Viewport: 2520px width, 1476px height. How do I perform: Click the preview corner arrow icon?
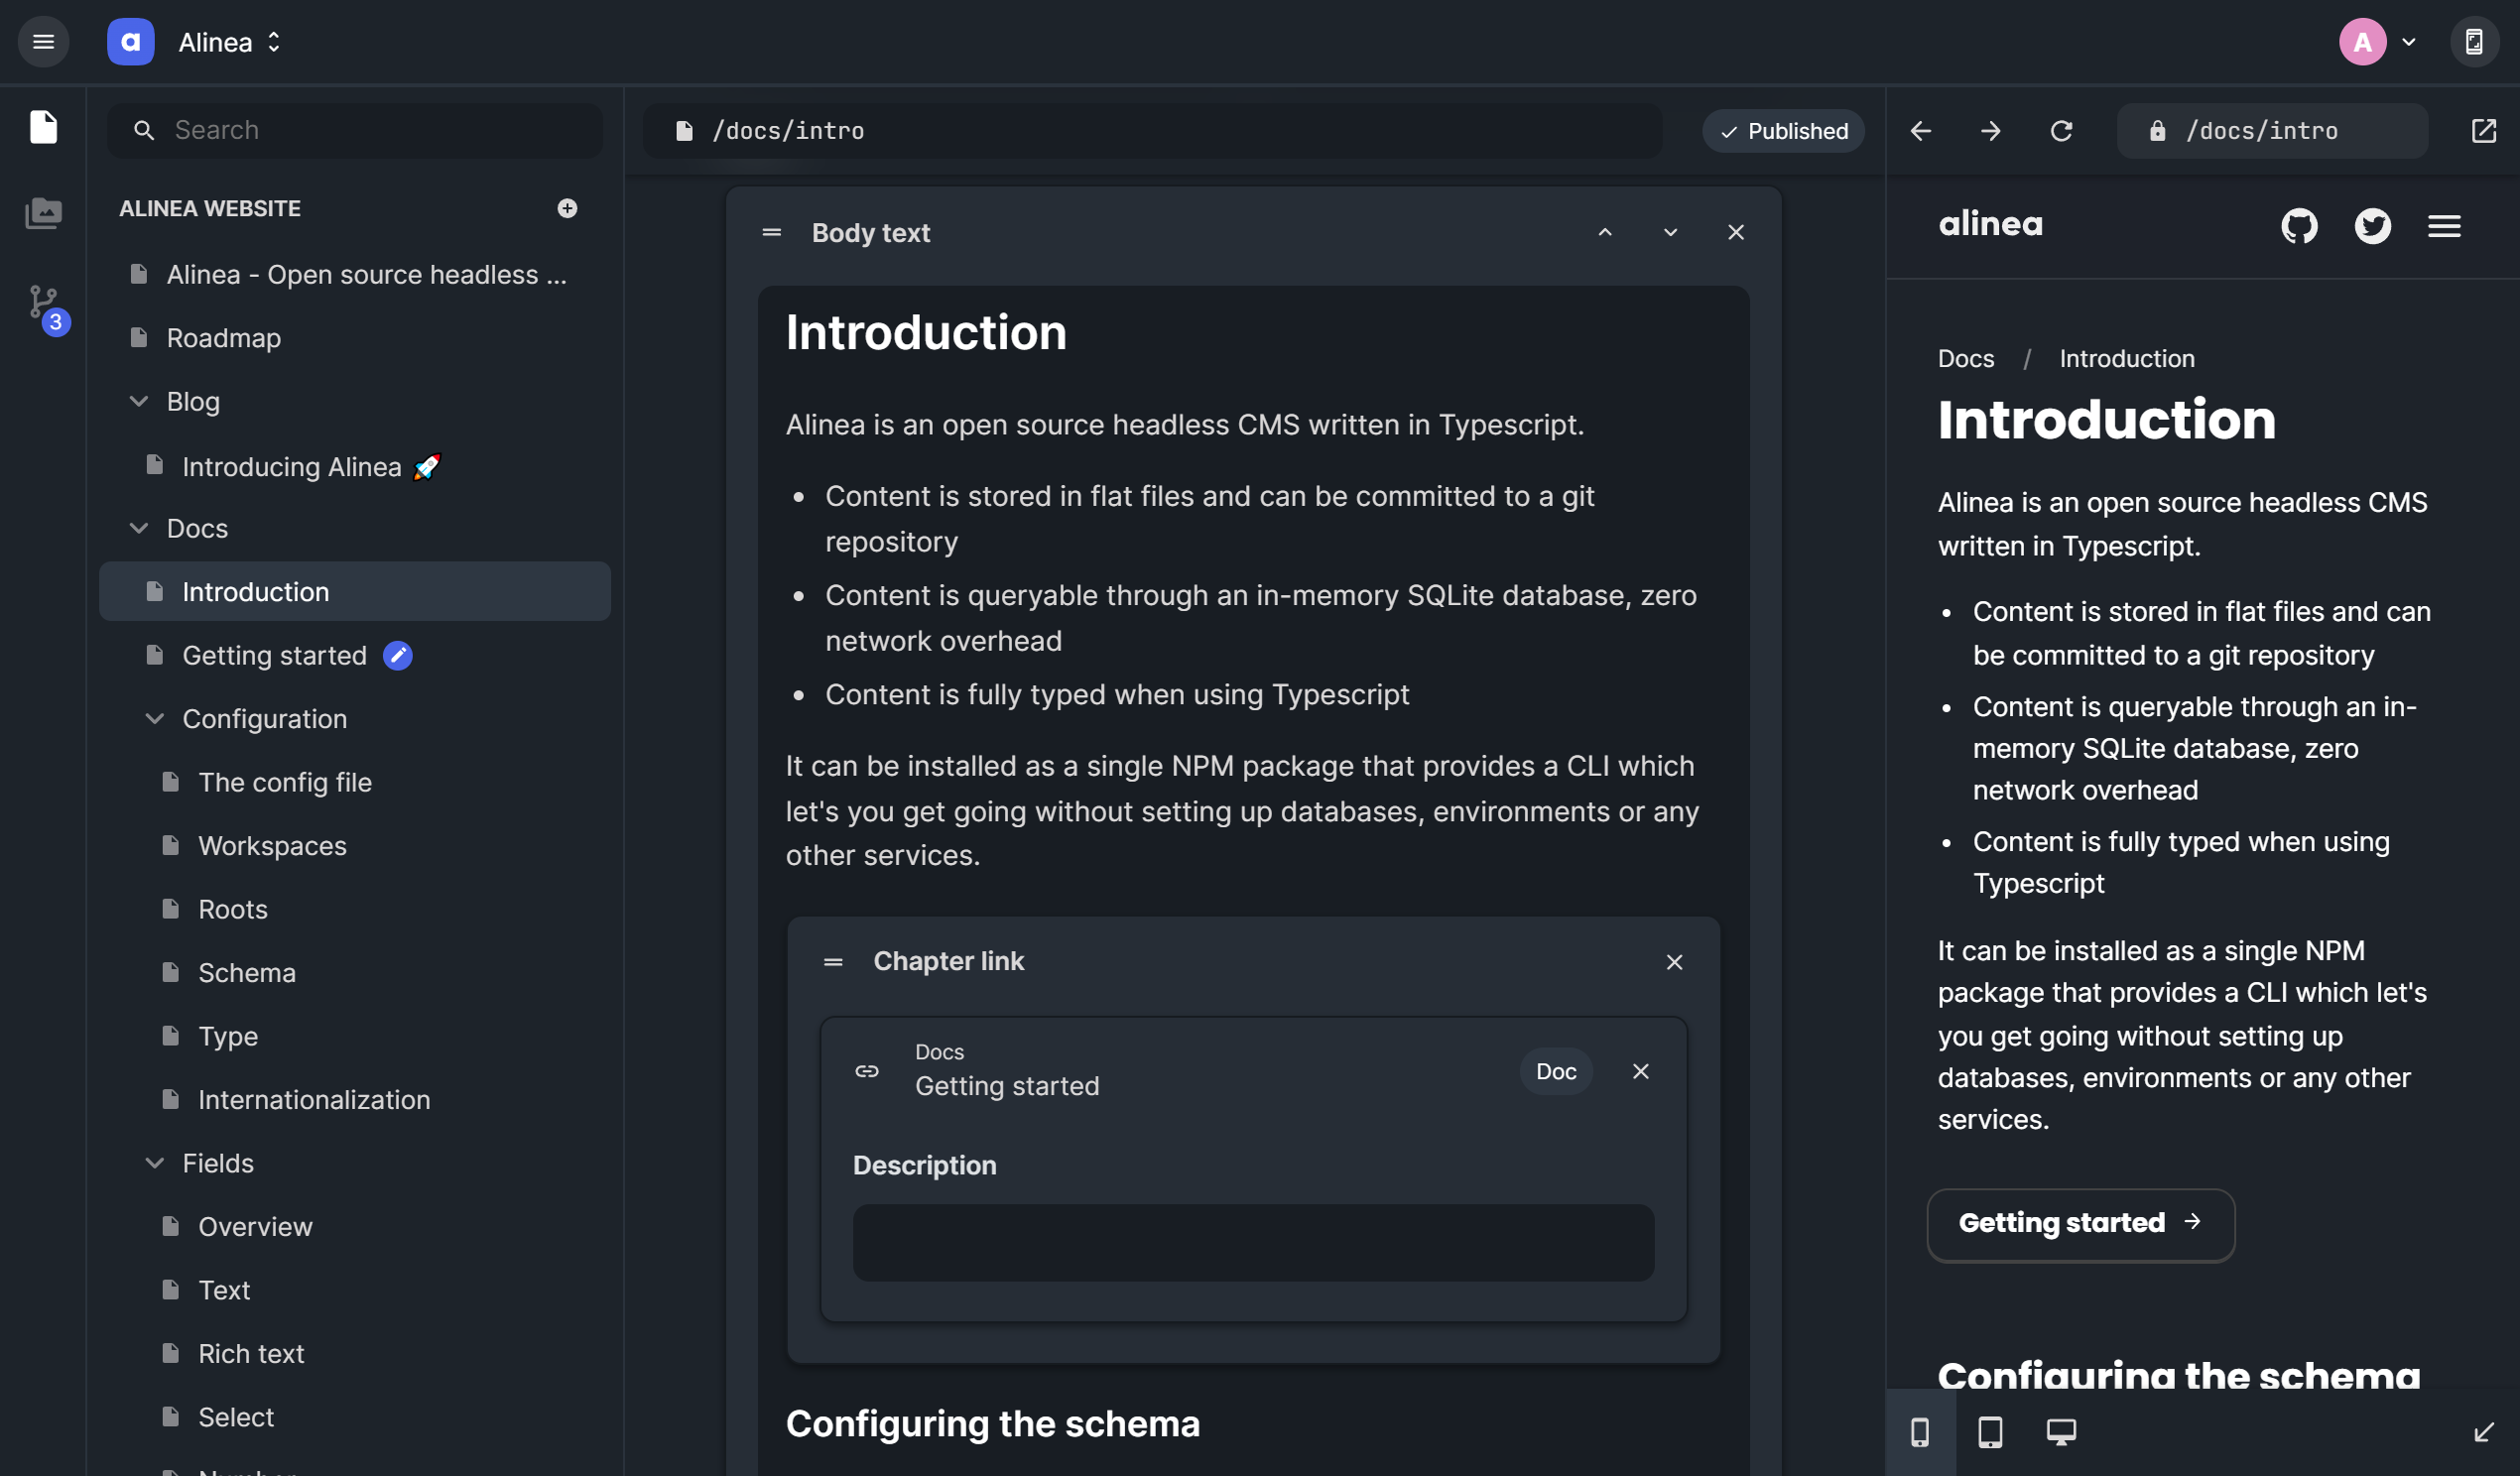(2483, 1432)
